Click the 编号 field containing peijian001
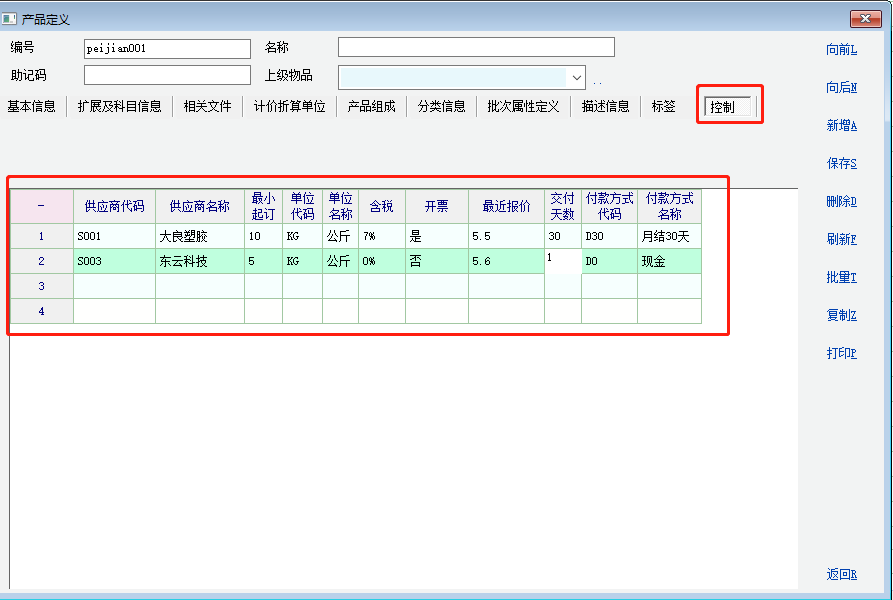The image size is (893, 600). pos(167,48)
